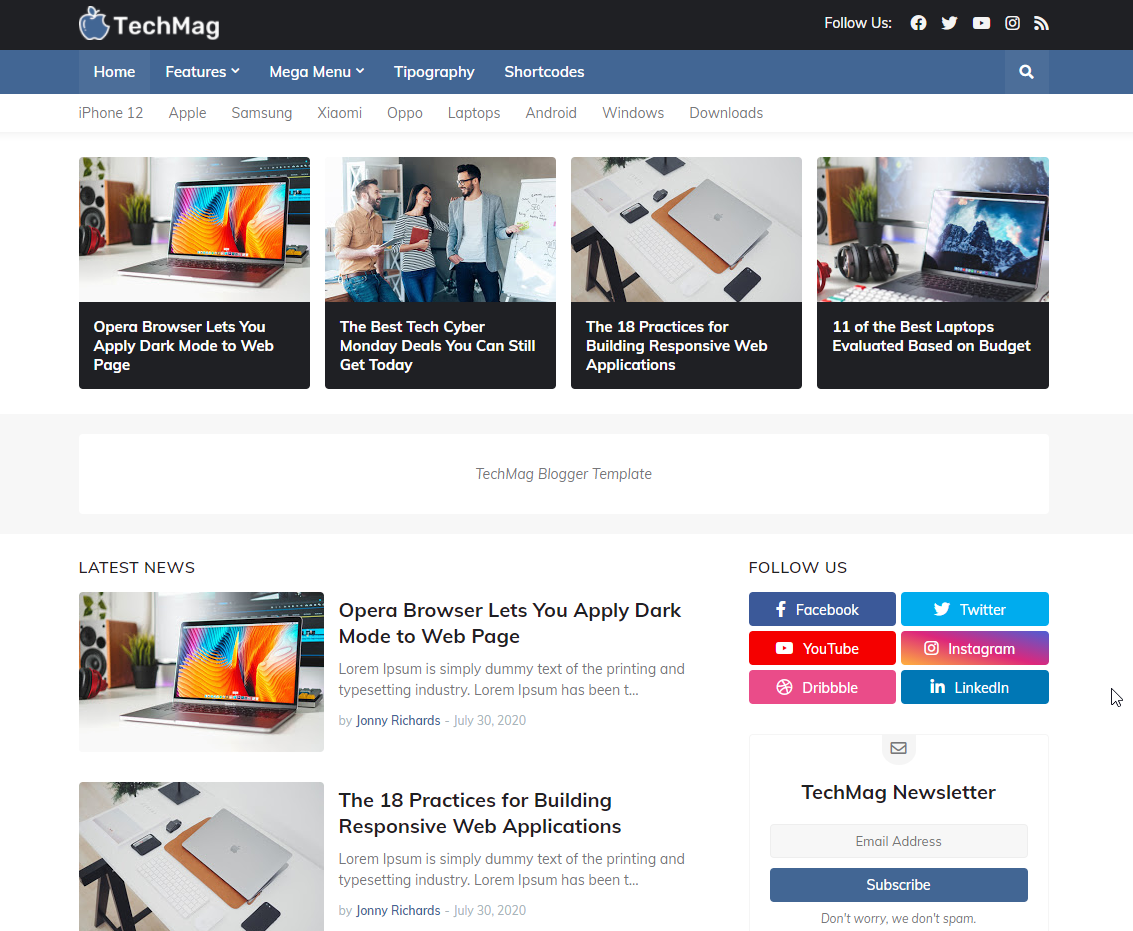Open the Facebook icon in the top bar
Image resolution: width=1133 pixels, height=931 pixels.
(918, 23)
